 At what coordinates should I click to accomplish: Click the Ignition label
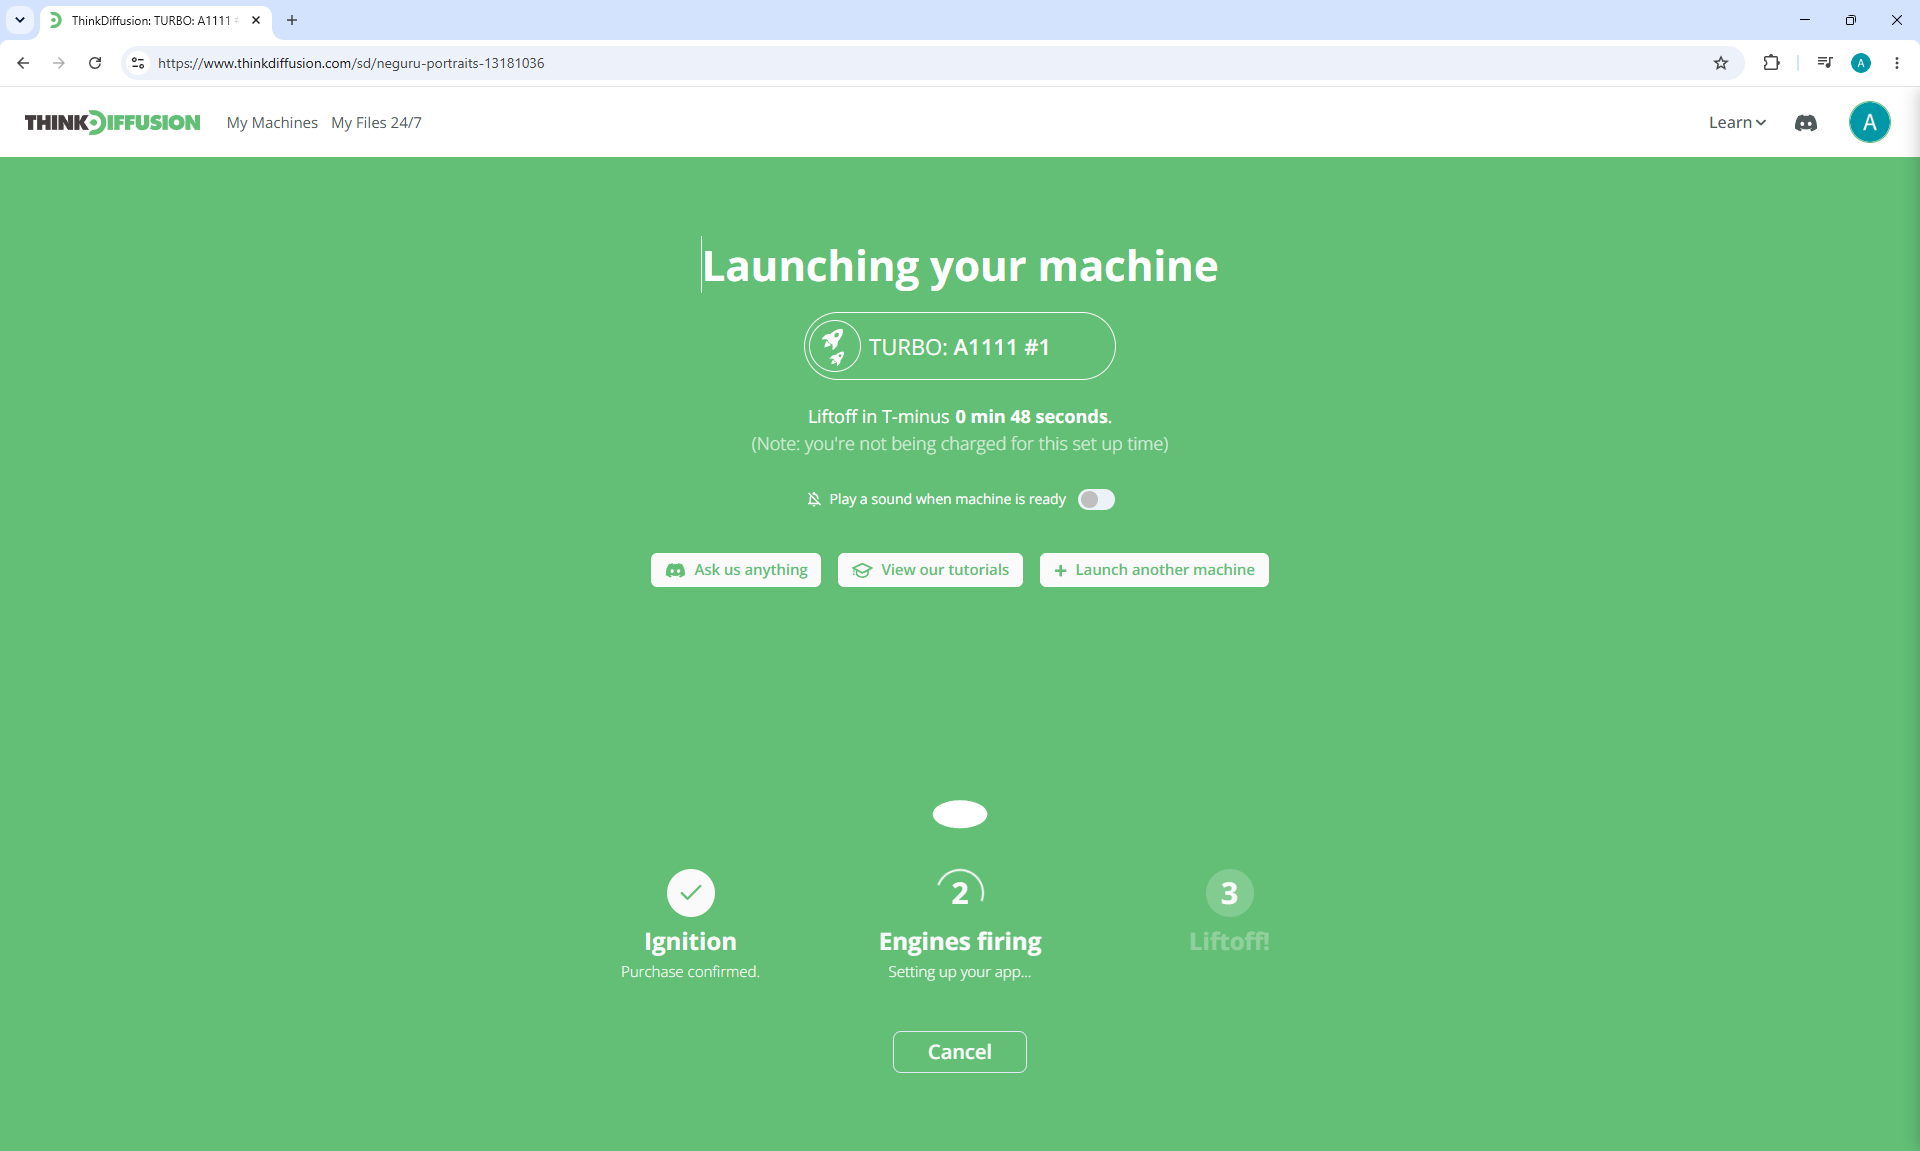690,941
